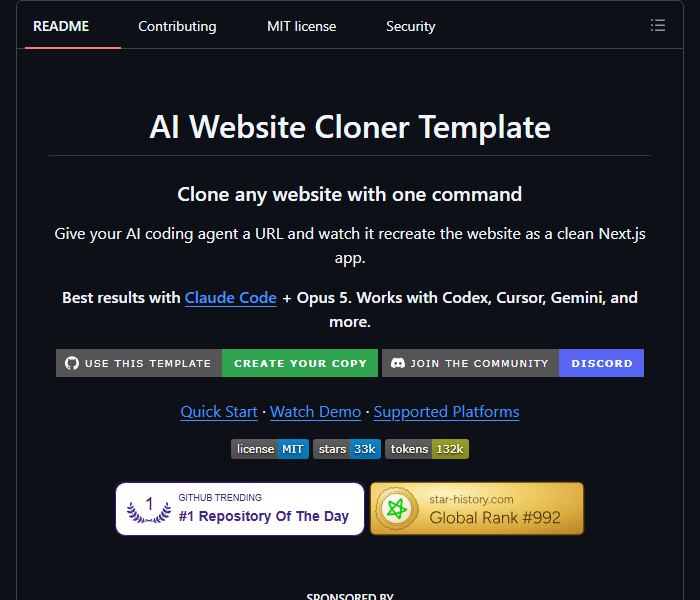This screenshot has height=600, width=700.
Task: Click the stars 33k badge
Action: click(x=347, y=449)
